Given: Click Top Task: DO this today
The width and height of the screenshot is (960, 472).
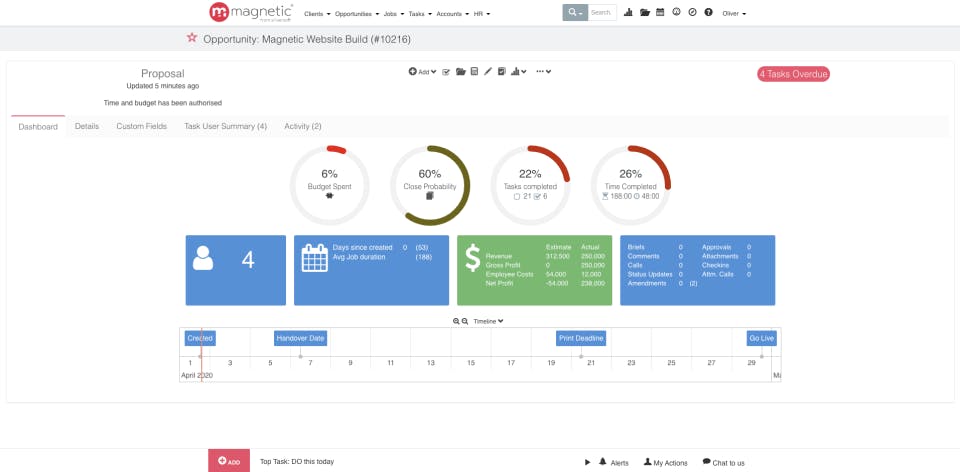Looking at the screenshot, I should pyautogui.click(x=297, y=462).
